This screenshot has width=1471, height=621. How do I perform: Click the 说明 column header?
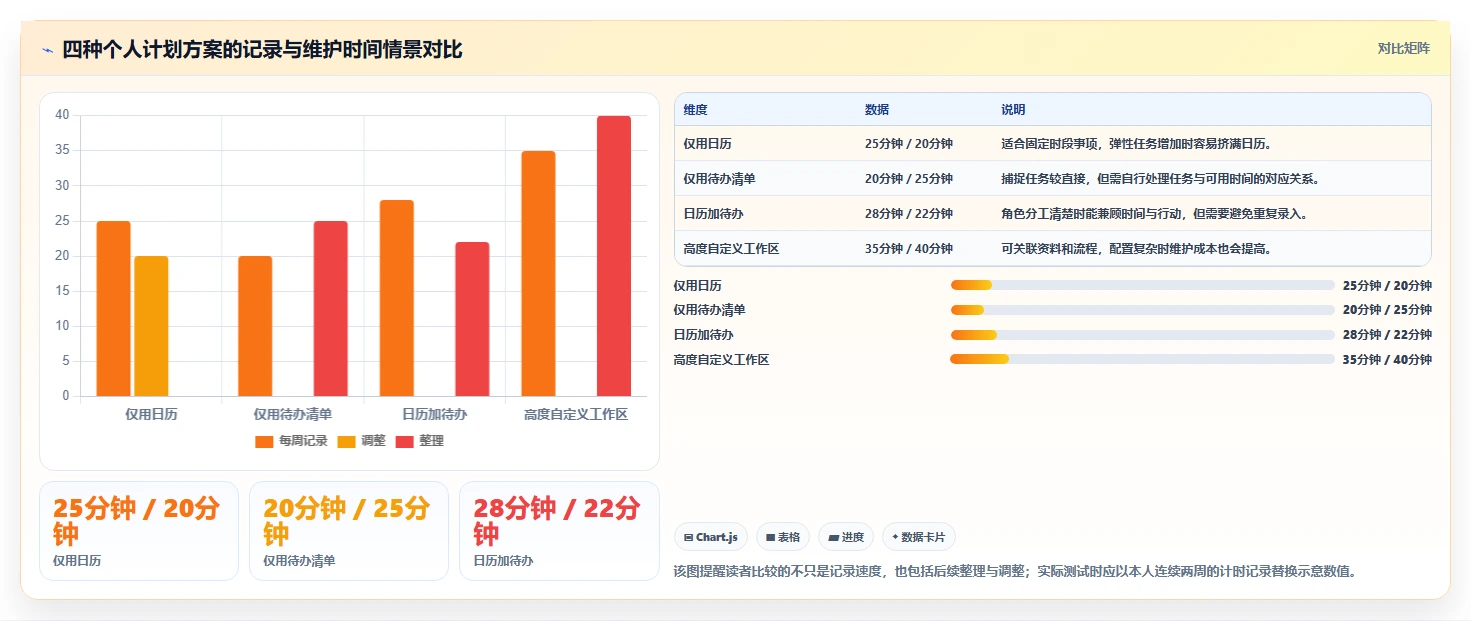click(x=1013, y=110)
